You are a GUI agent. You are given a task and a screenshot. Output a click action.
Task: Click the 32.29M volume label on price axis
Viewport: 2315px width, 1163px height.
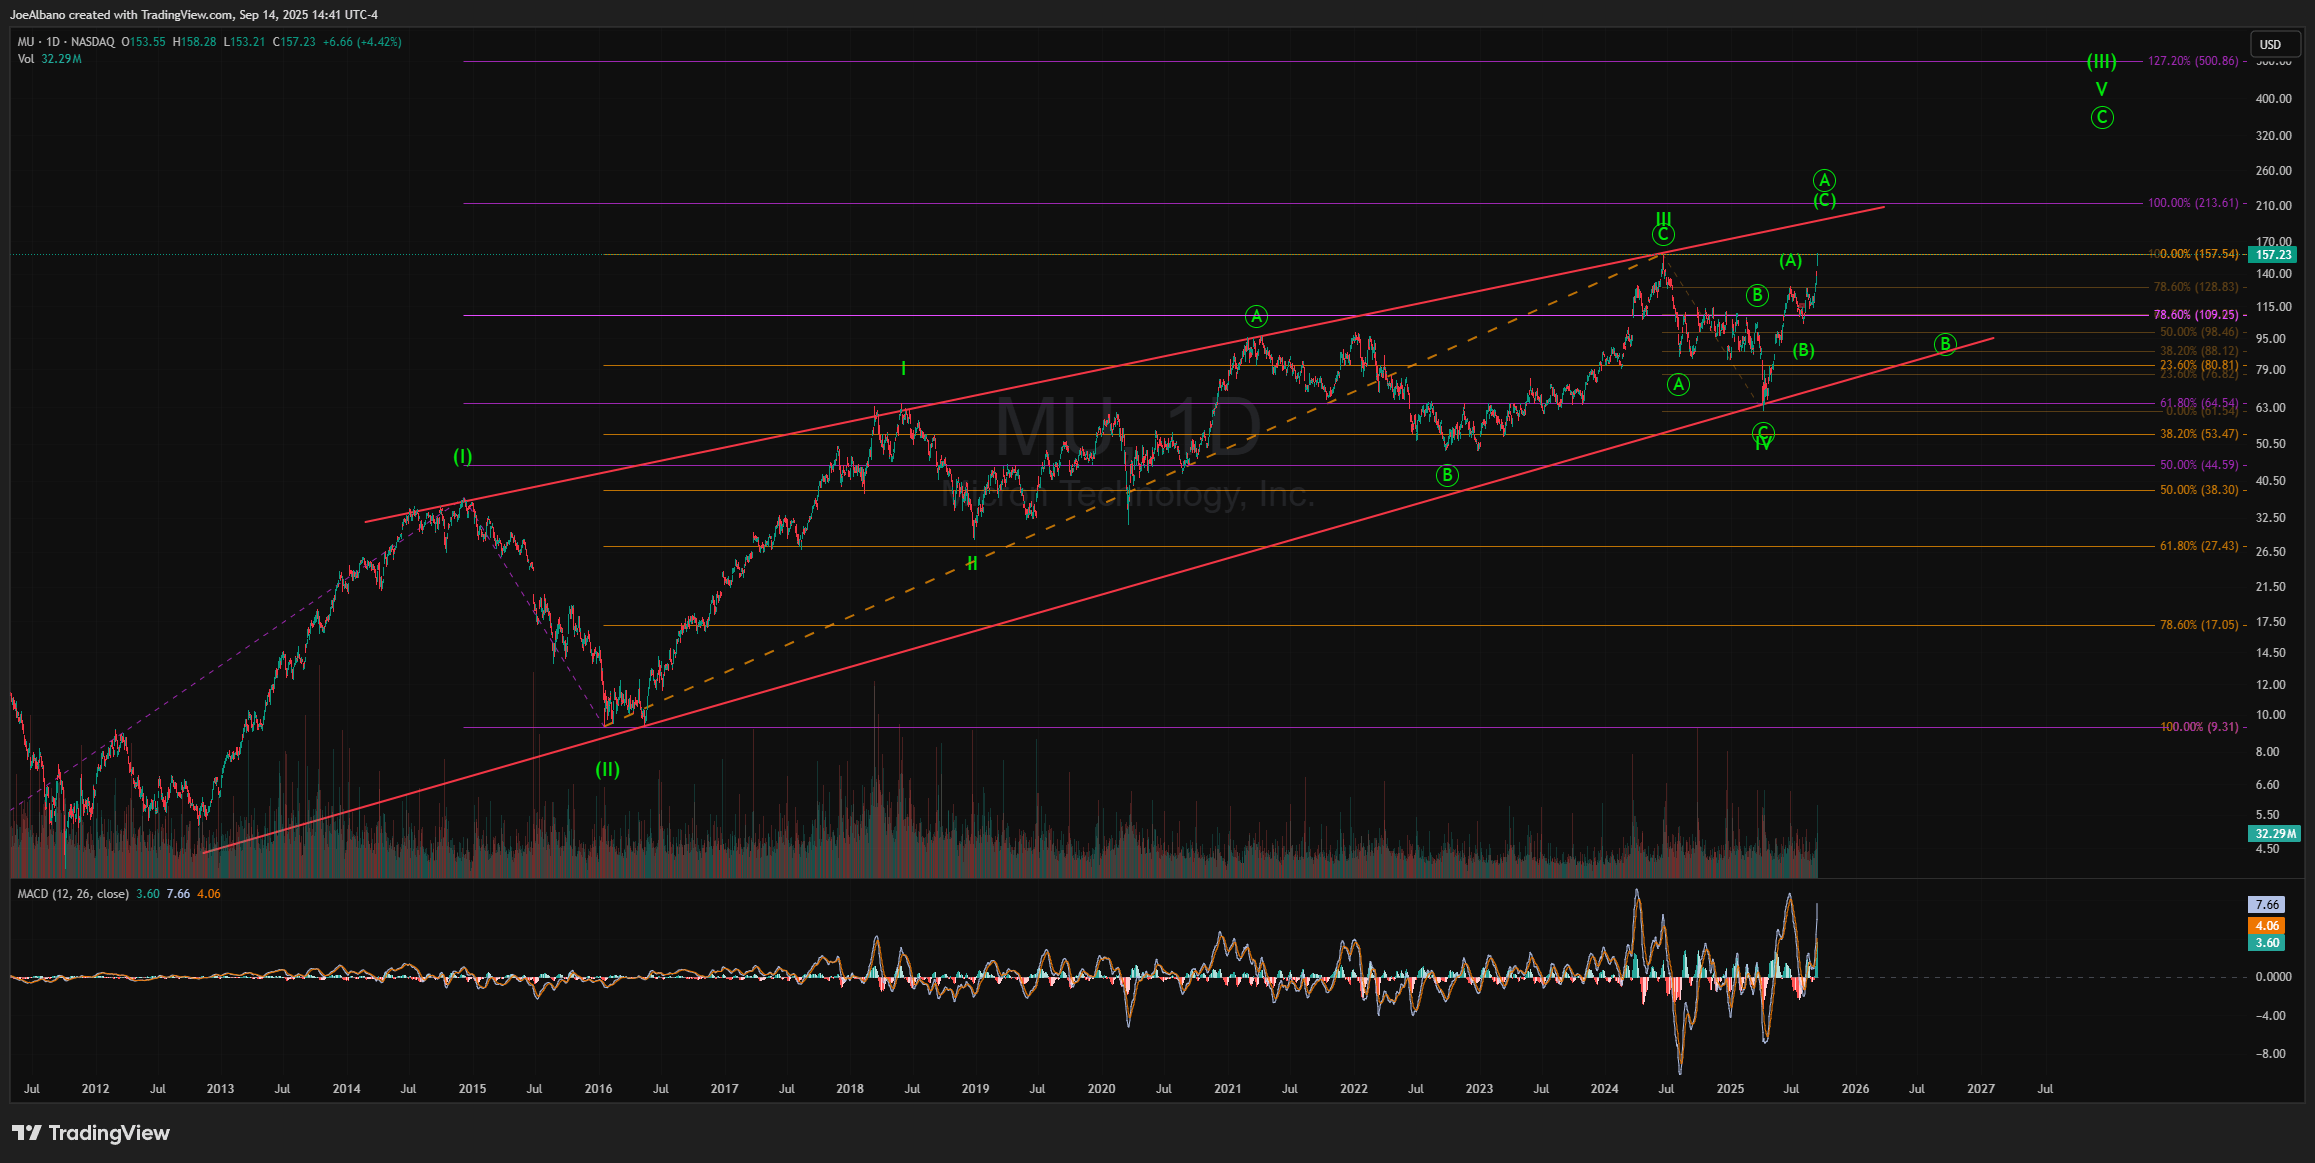click(x=2274, y=834)
